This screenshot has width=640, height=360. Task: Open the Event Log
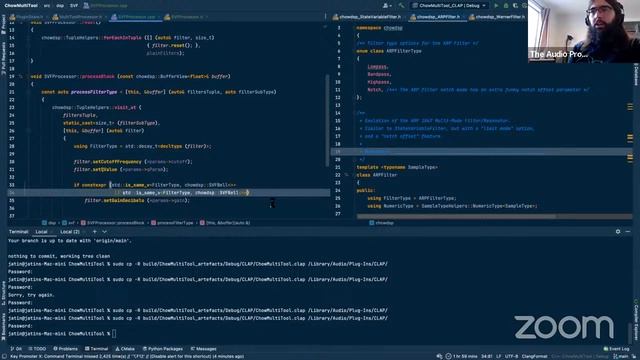click(x=616, y=349)
